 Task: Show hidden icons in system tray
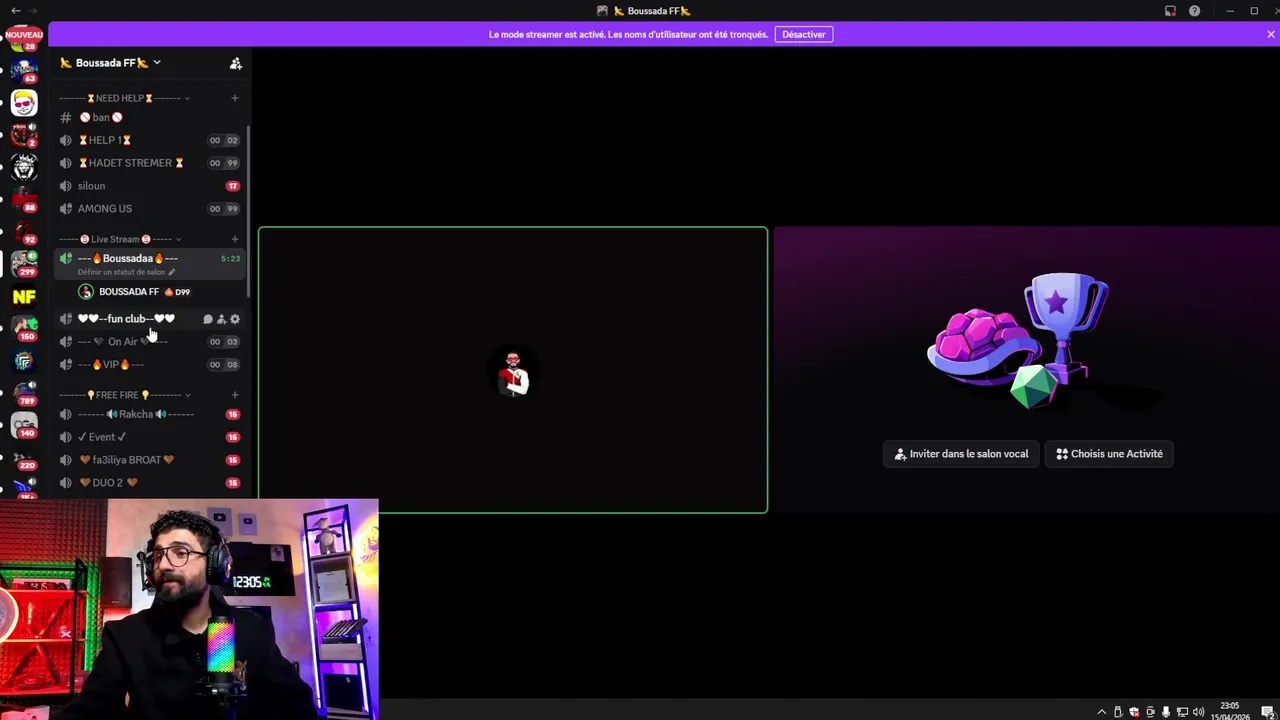(1102, 712)
